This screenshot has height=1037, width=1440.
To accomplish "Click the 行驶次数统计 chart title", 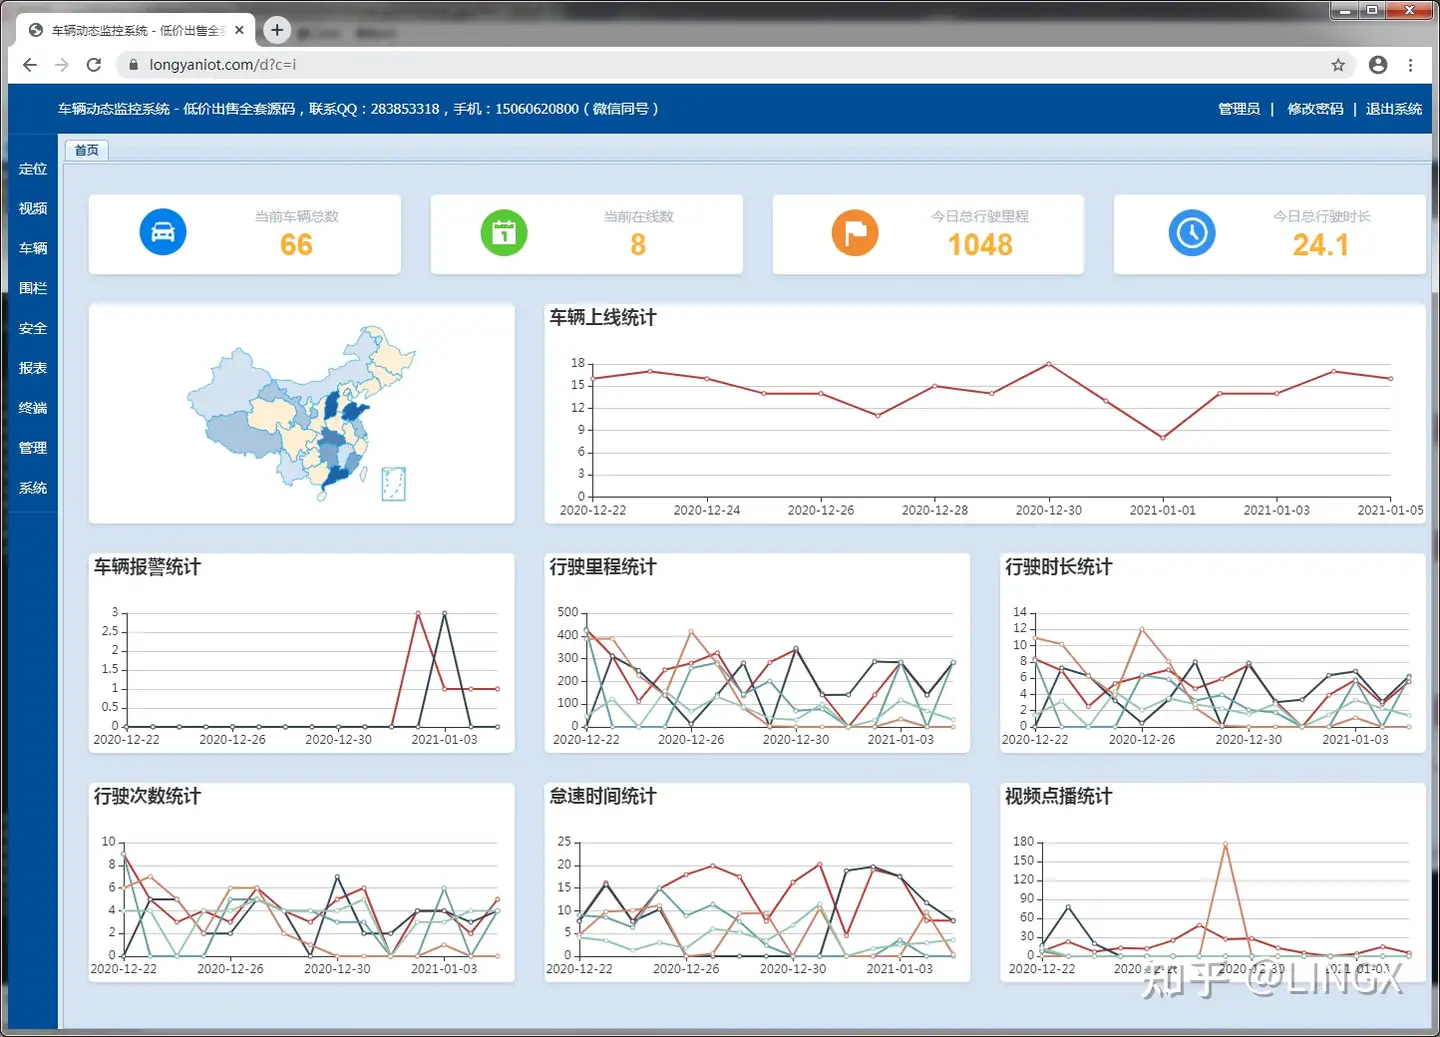I will 147,796.
